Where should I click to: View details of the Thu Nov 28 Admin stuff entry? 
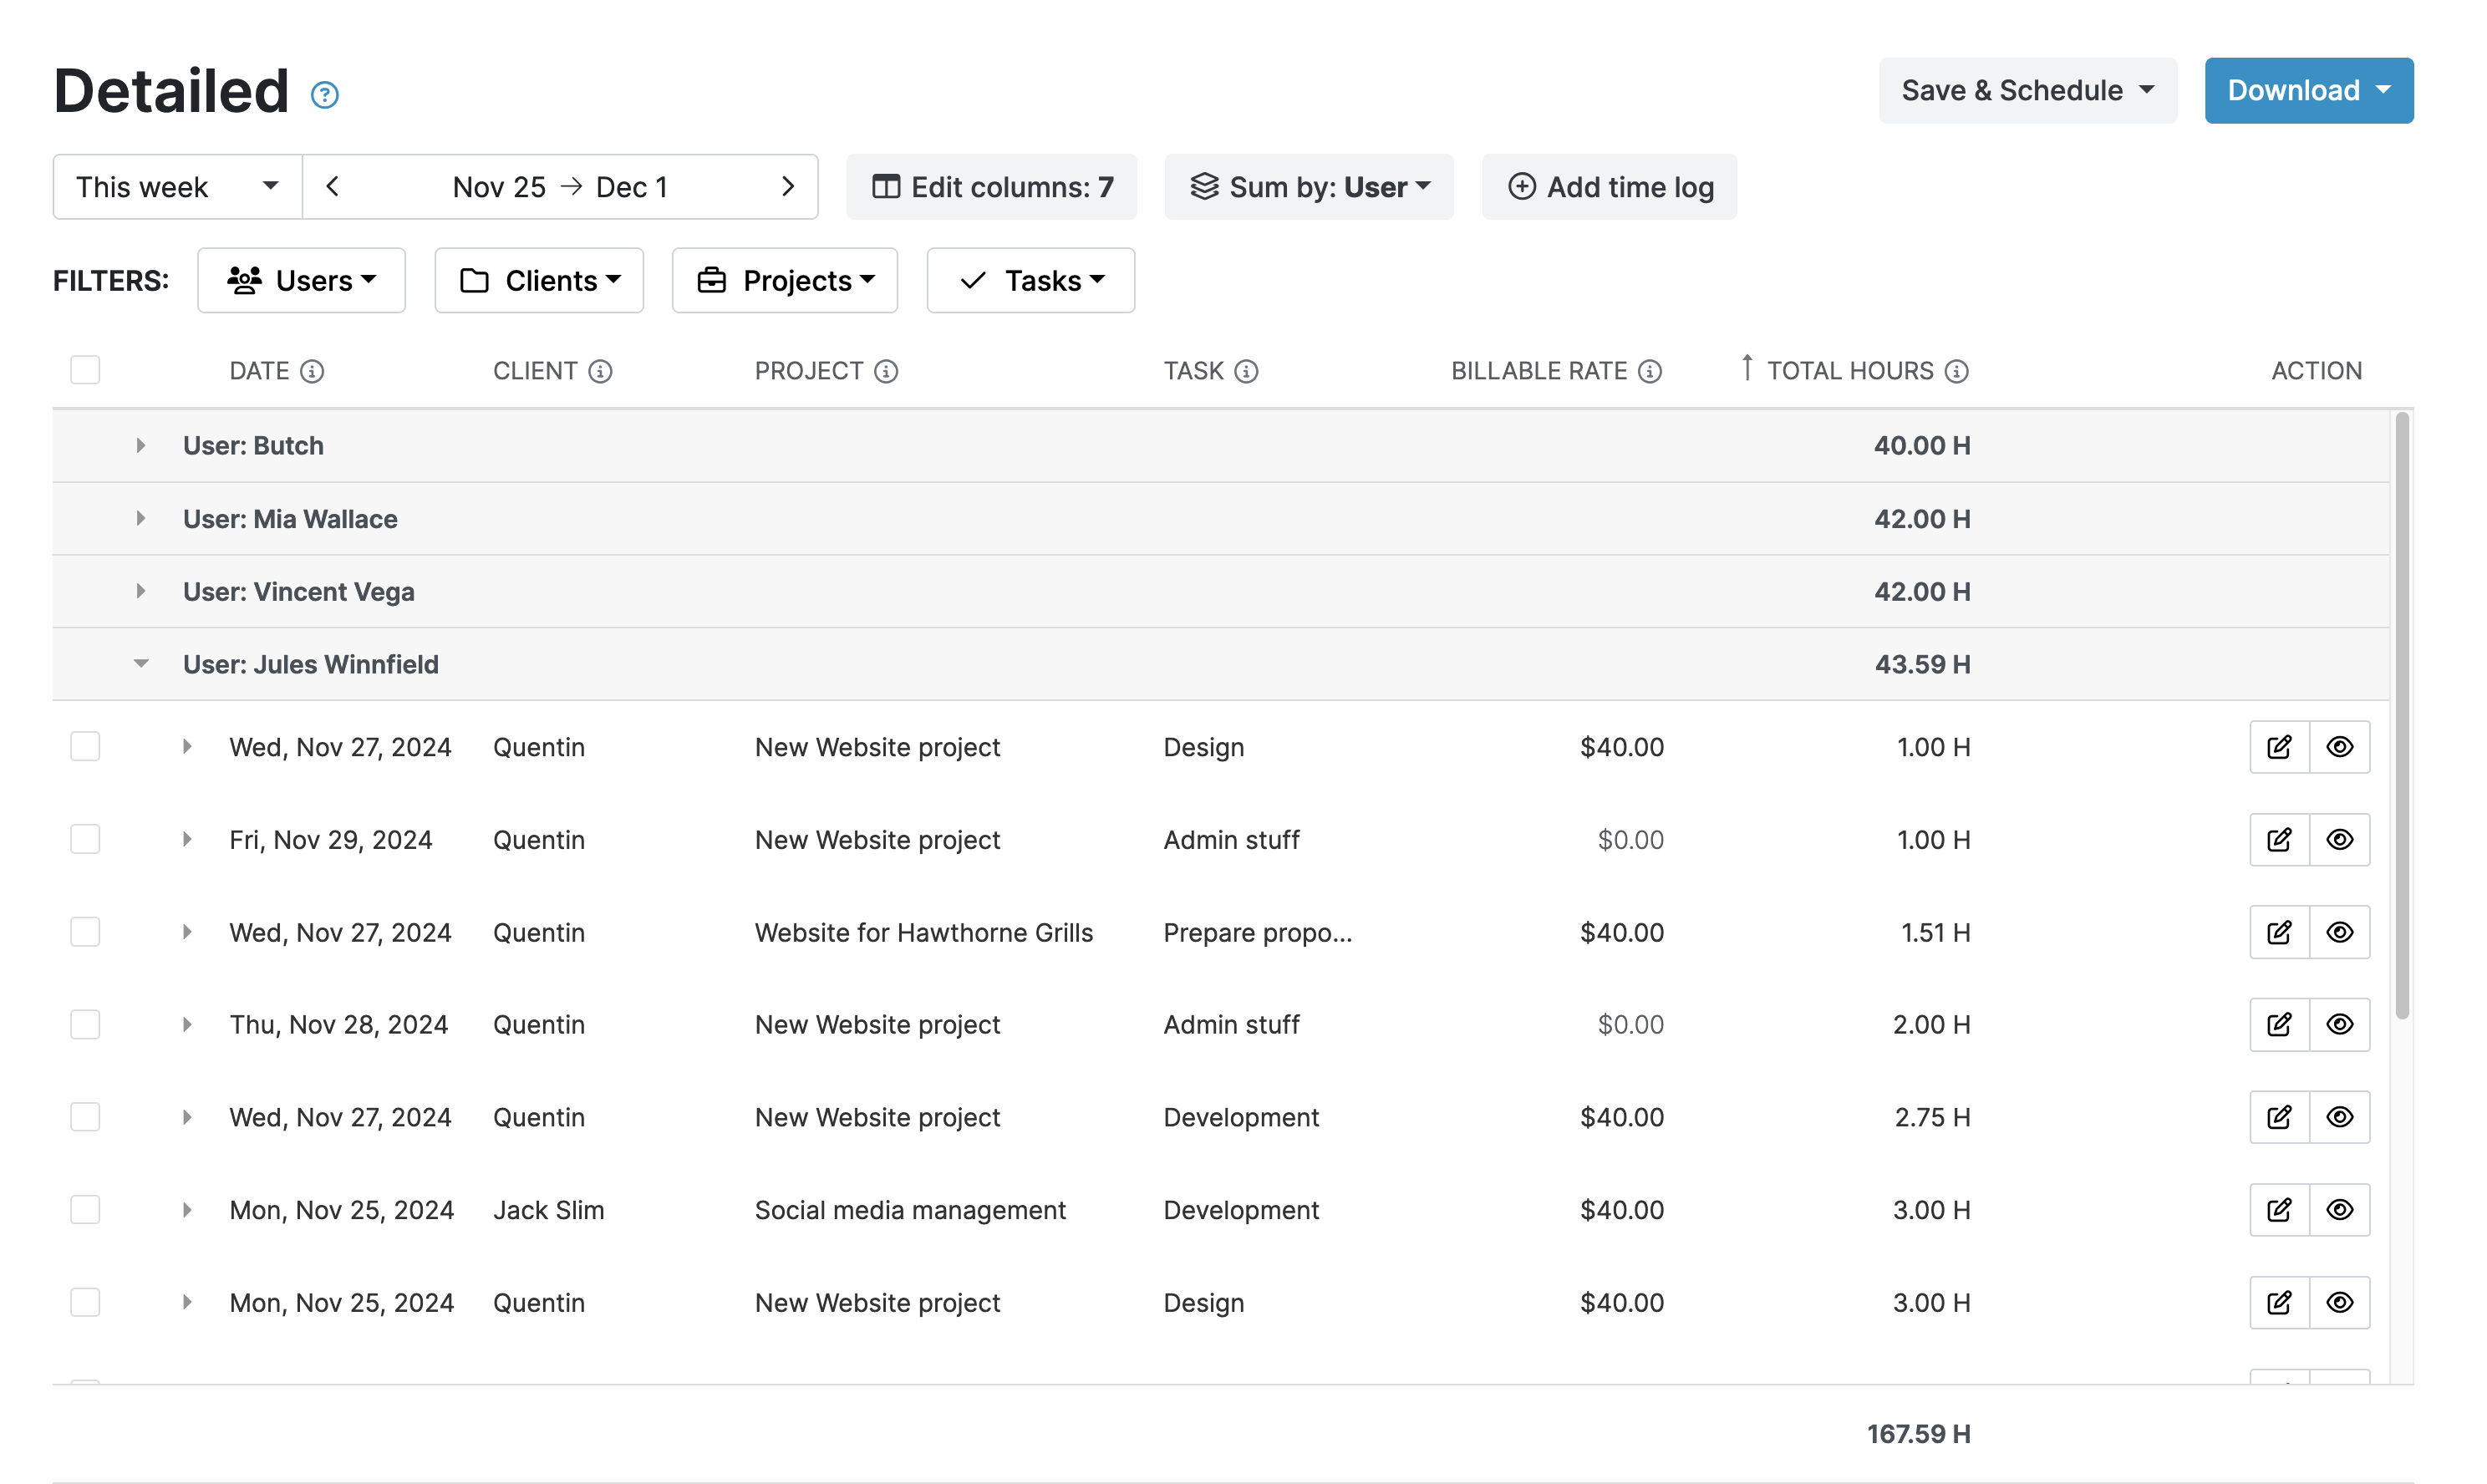pos(2340,1024)
